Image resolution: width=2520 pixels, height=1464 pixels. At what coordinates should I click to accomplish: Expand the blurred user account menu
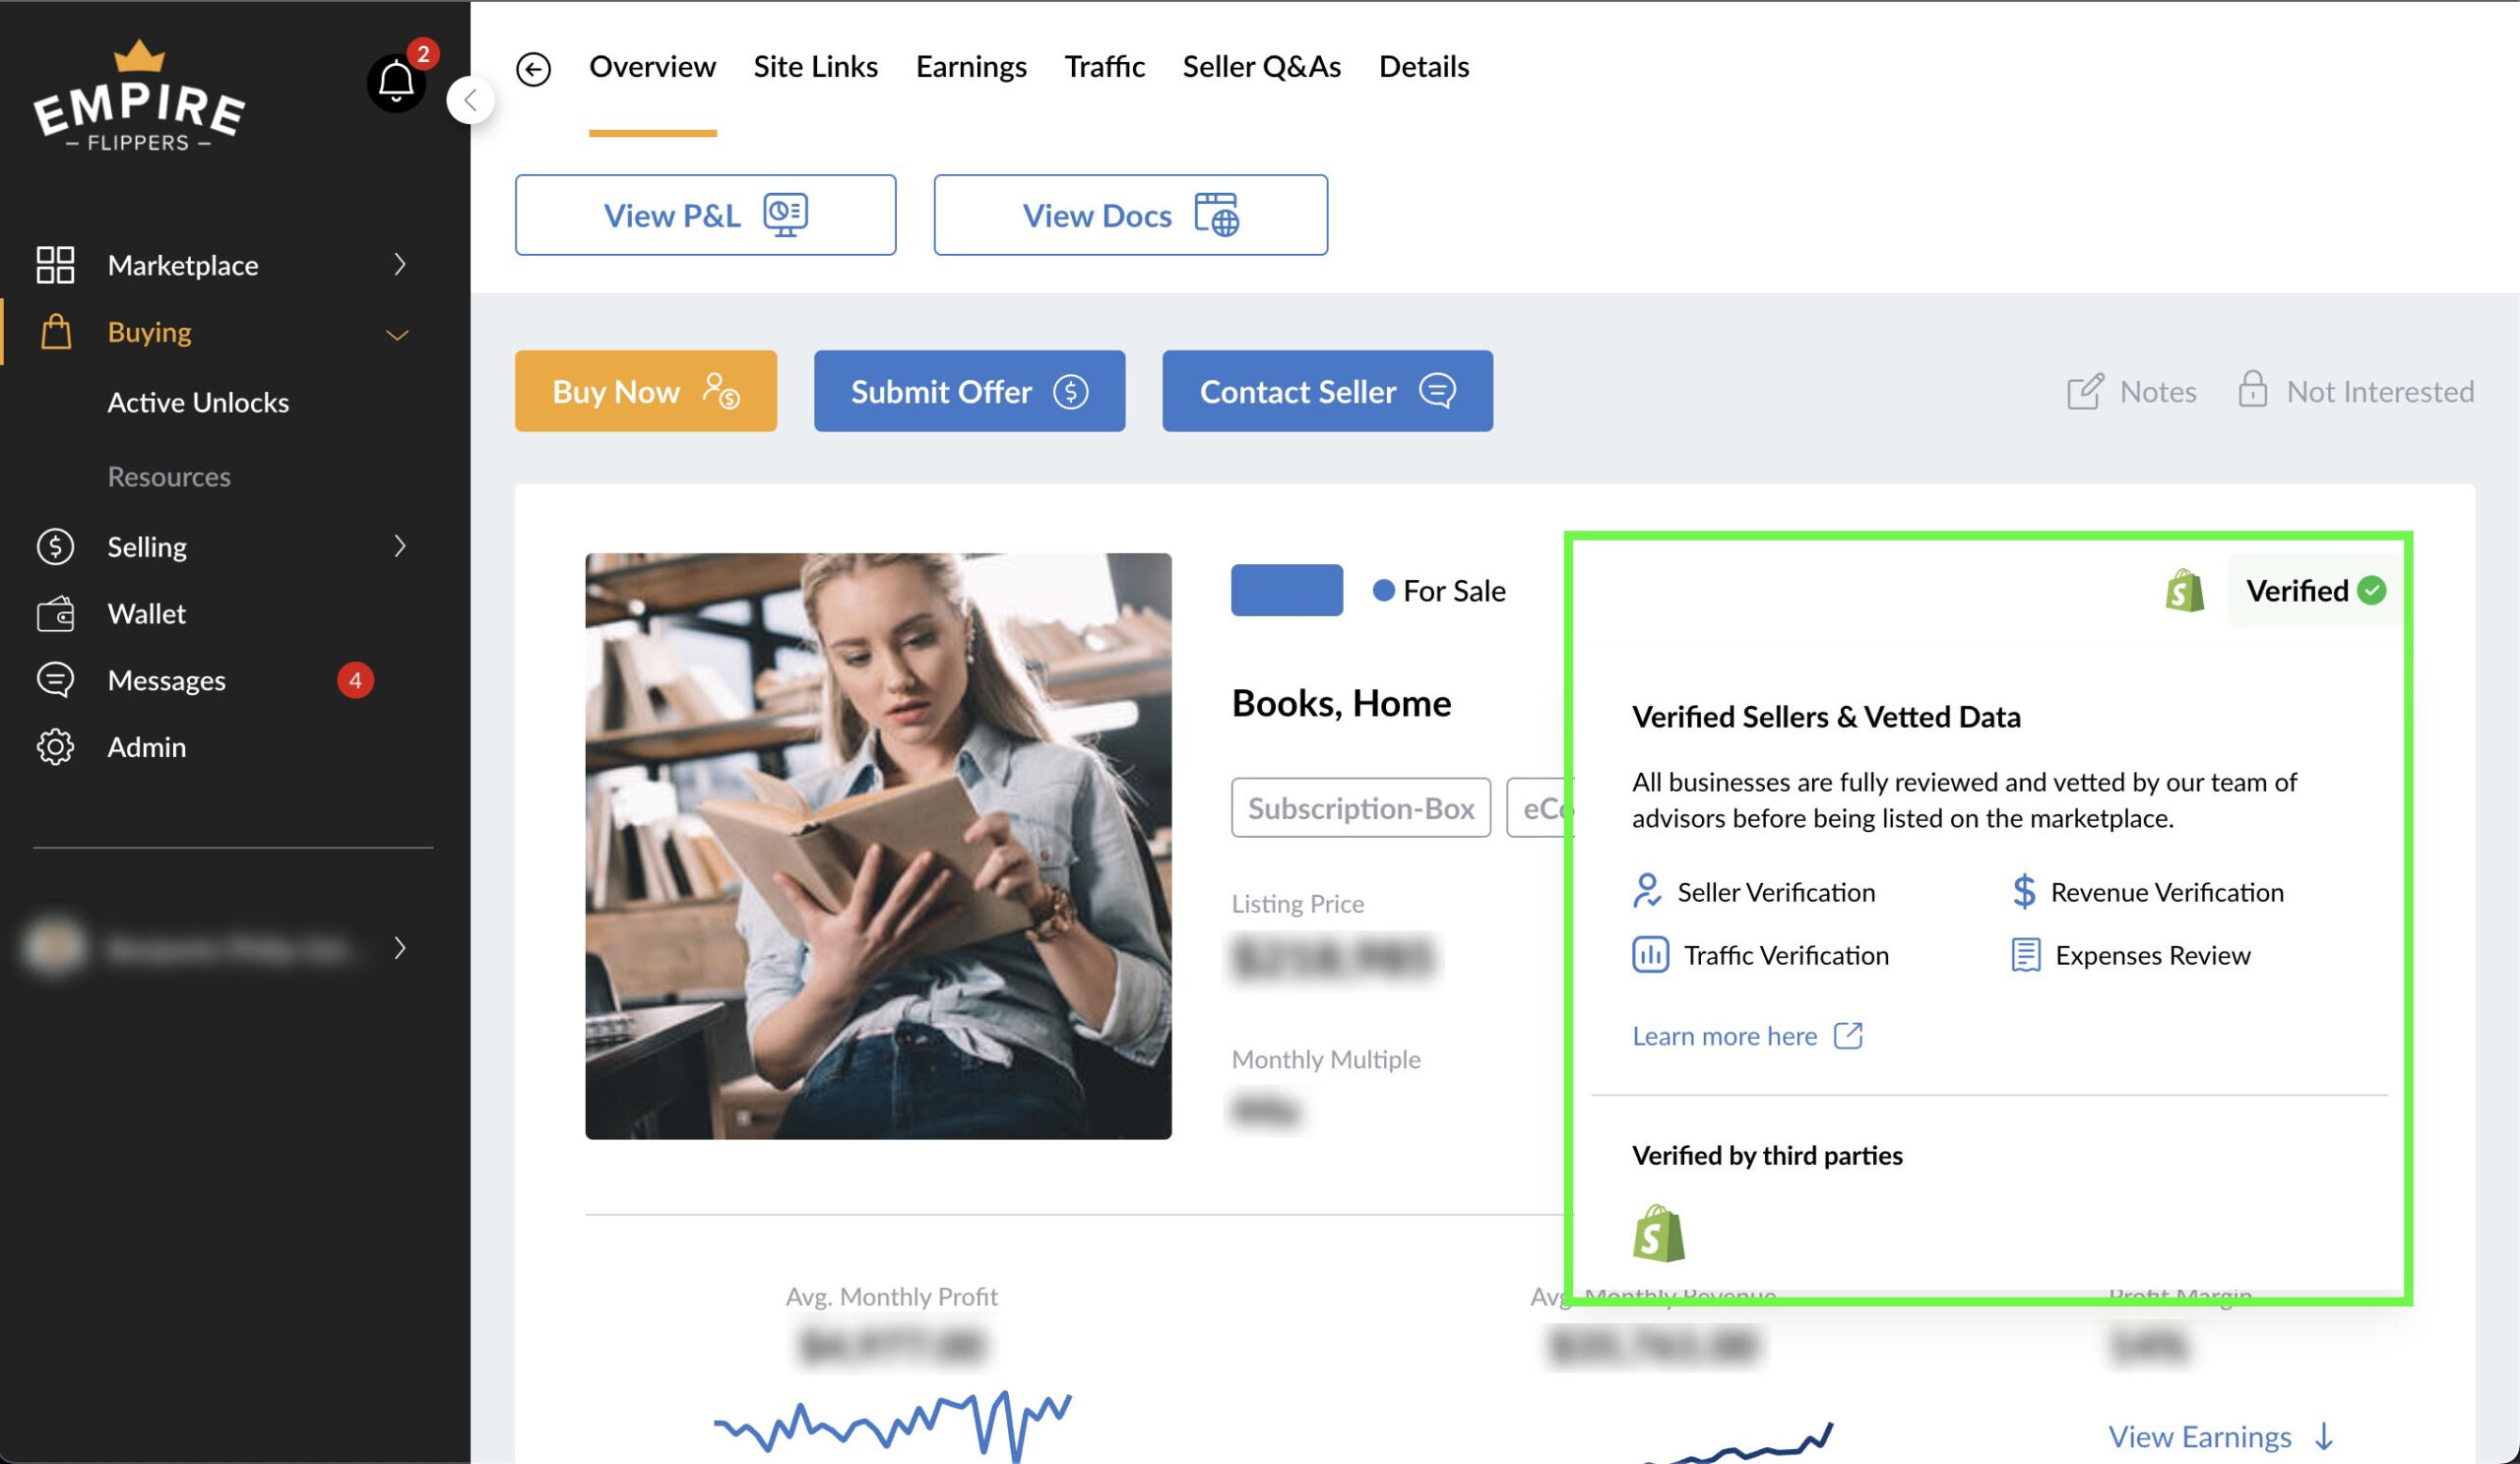click(x=400, y=947)
